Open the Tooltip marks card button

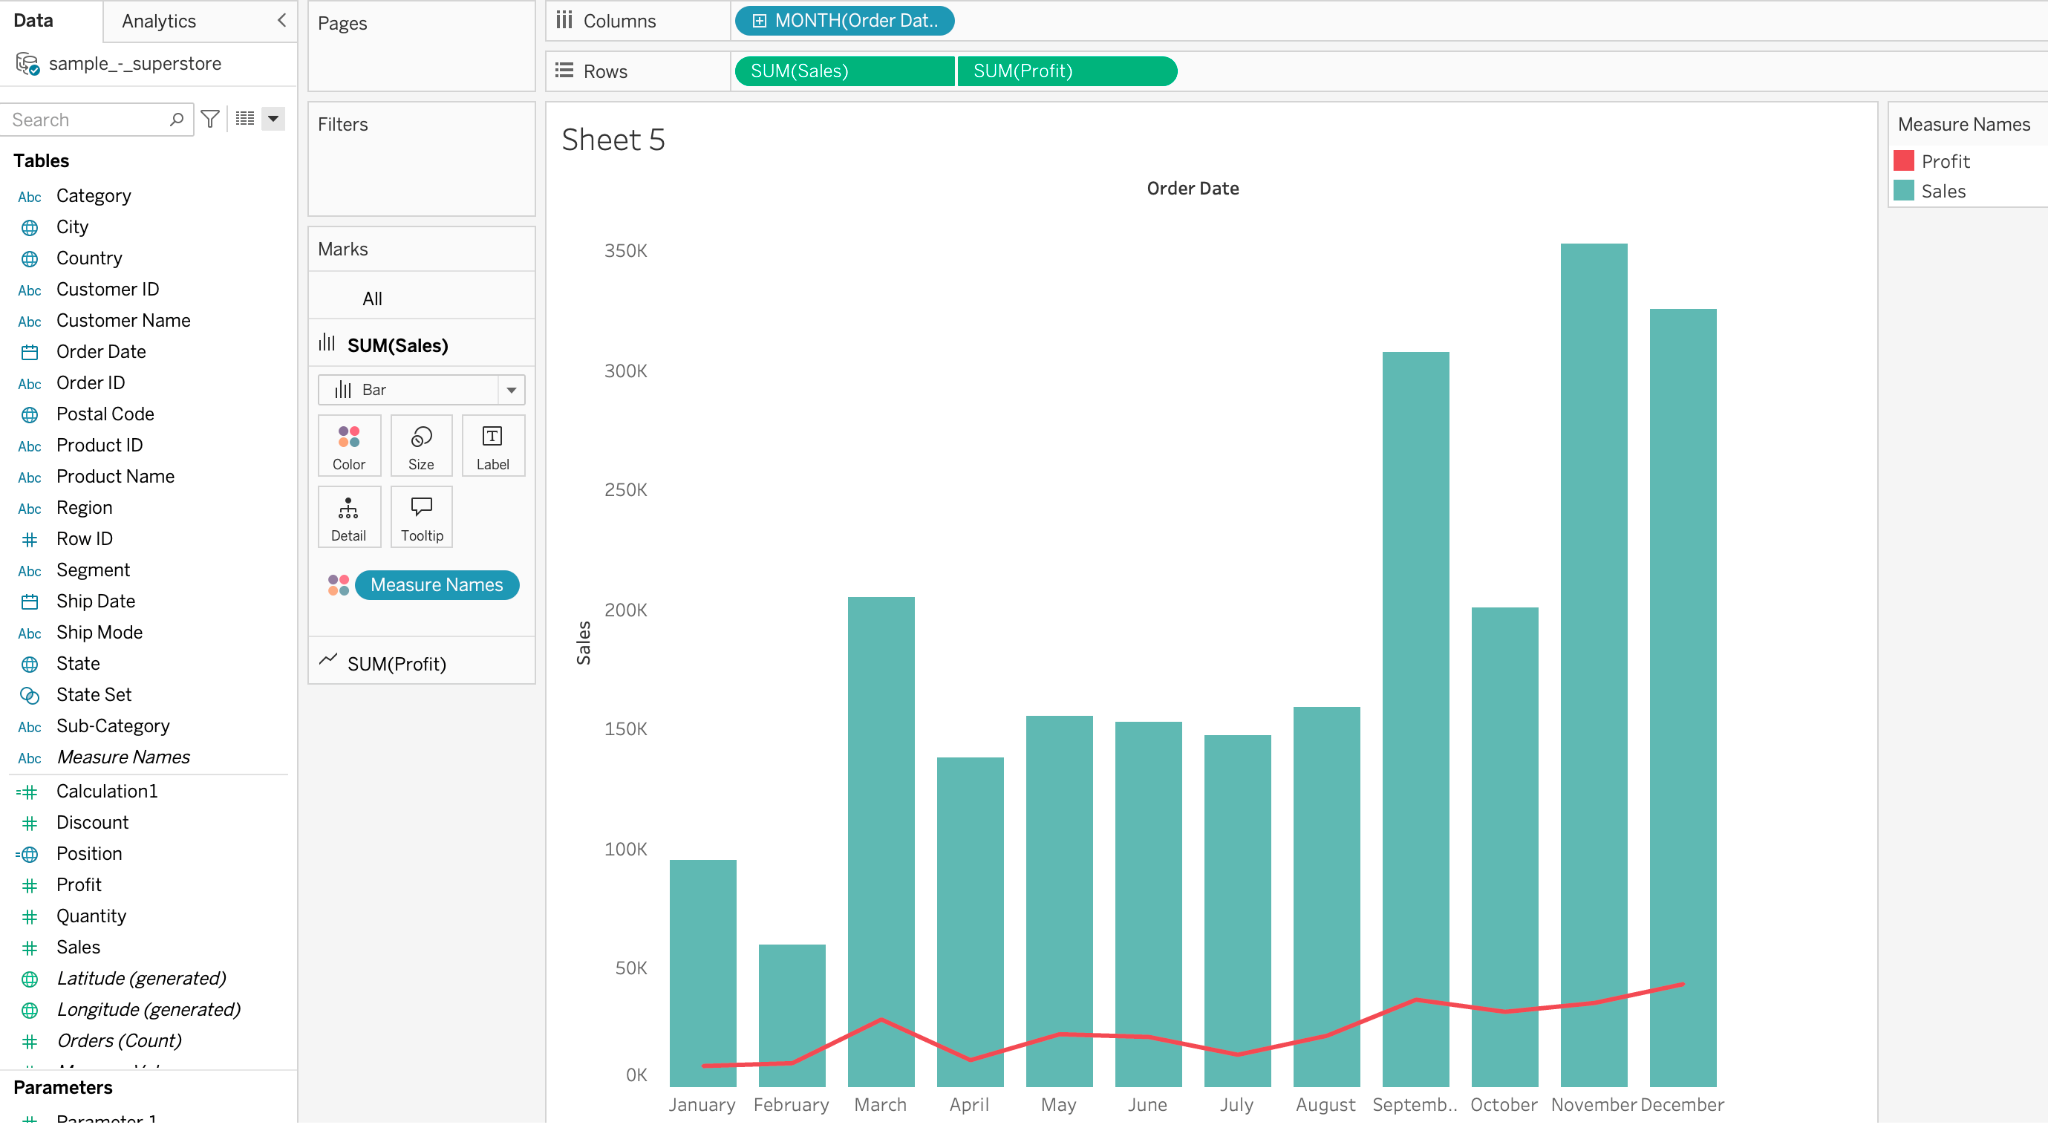pos(421,517)
